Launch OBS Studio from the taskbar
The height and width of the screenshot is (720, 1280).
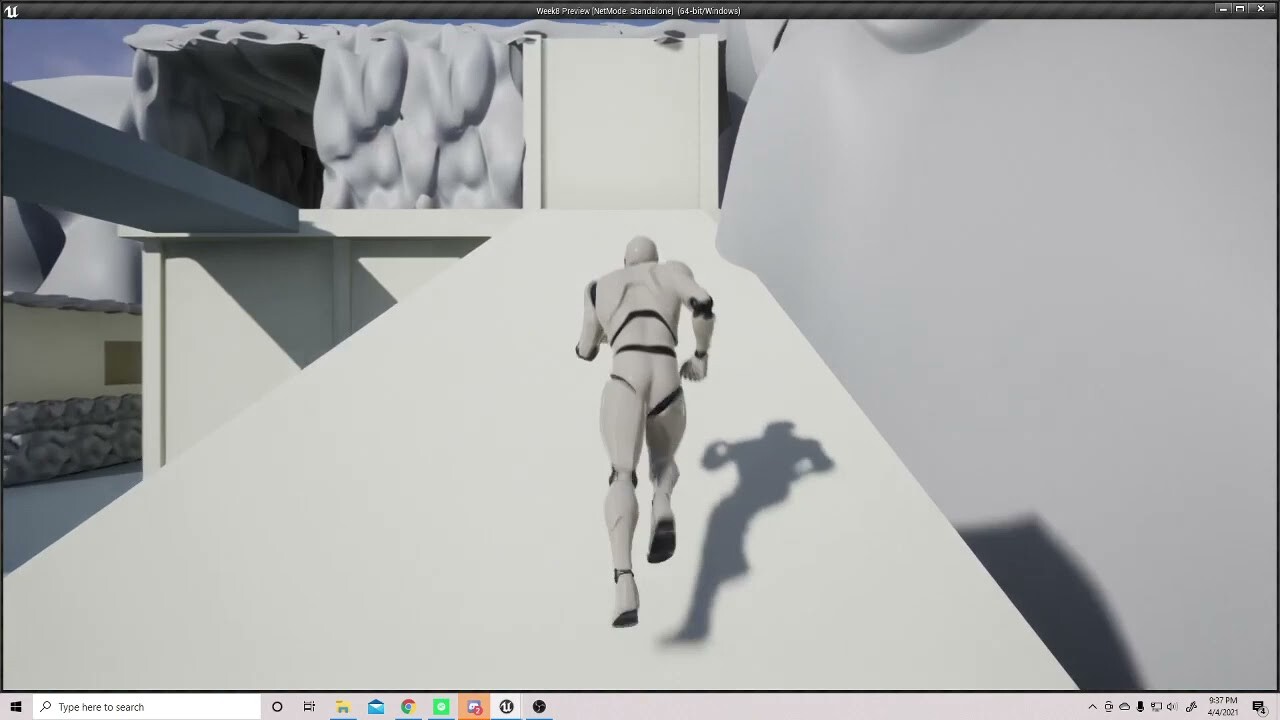[539, 707]
